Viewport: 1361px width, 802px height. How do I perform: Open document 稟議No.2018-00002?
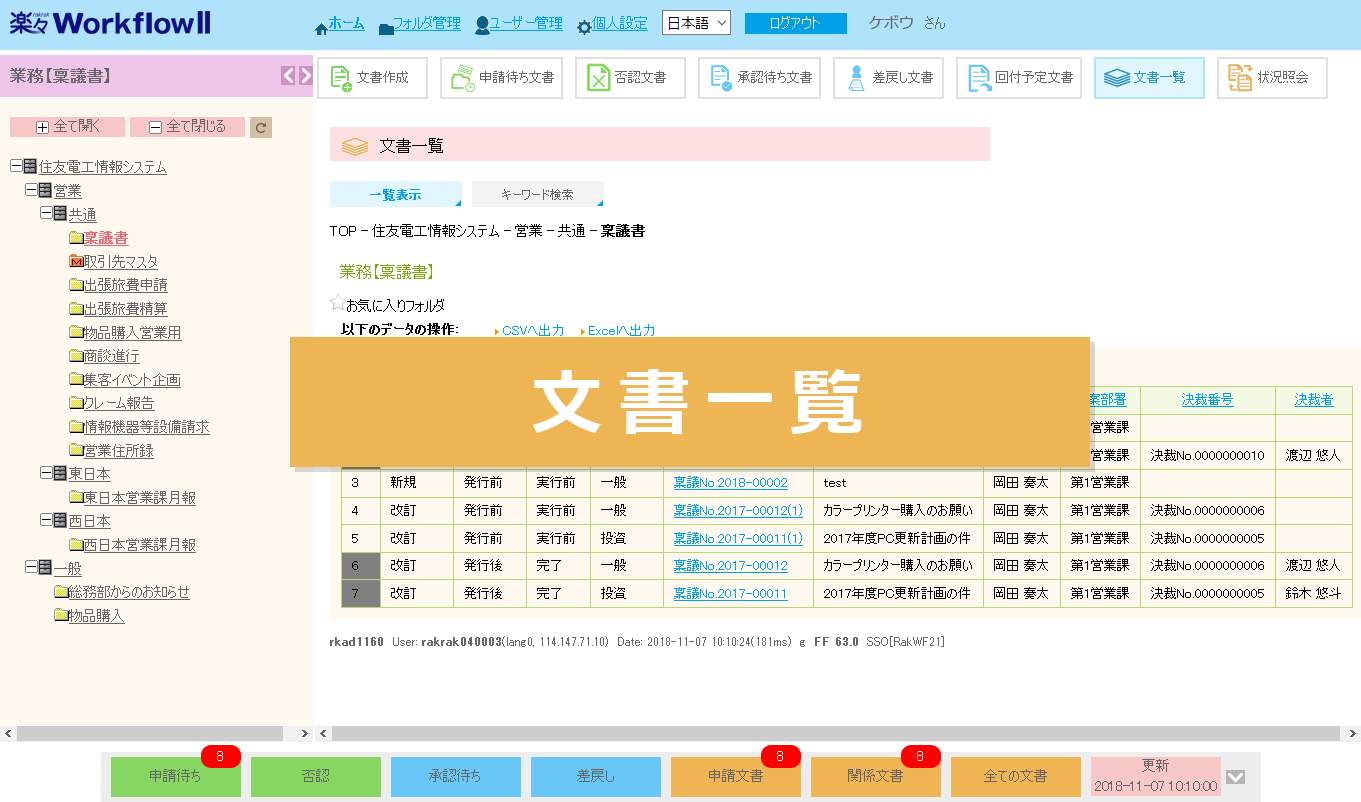tap(730, 482)
